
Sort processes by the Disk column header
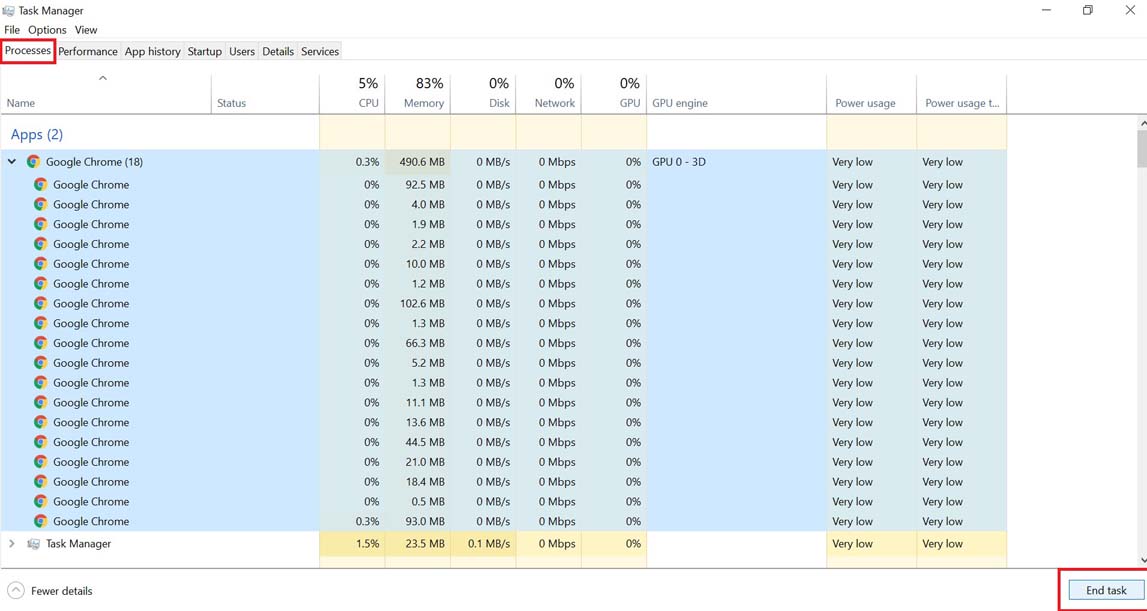click(x=483, y=94)
